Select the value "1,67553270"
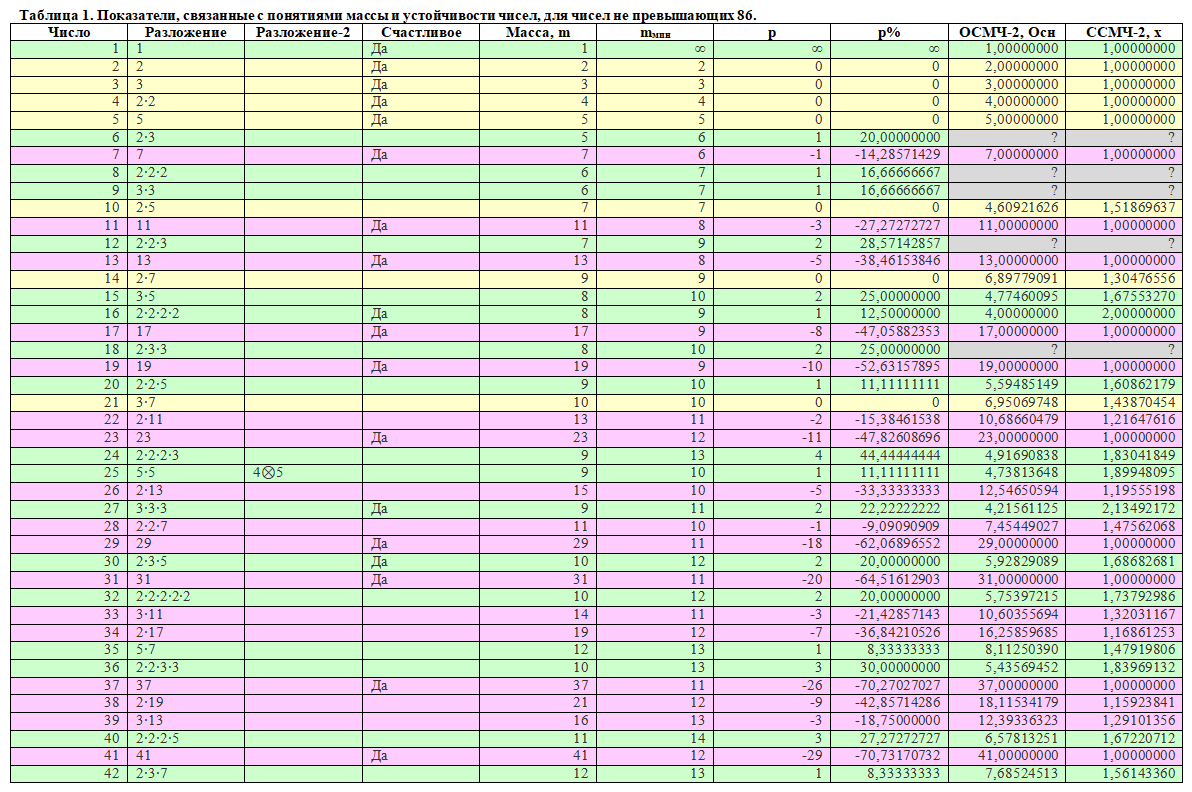1192x792 pixels. click(x=1139, y=296)
